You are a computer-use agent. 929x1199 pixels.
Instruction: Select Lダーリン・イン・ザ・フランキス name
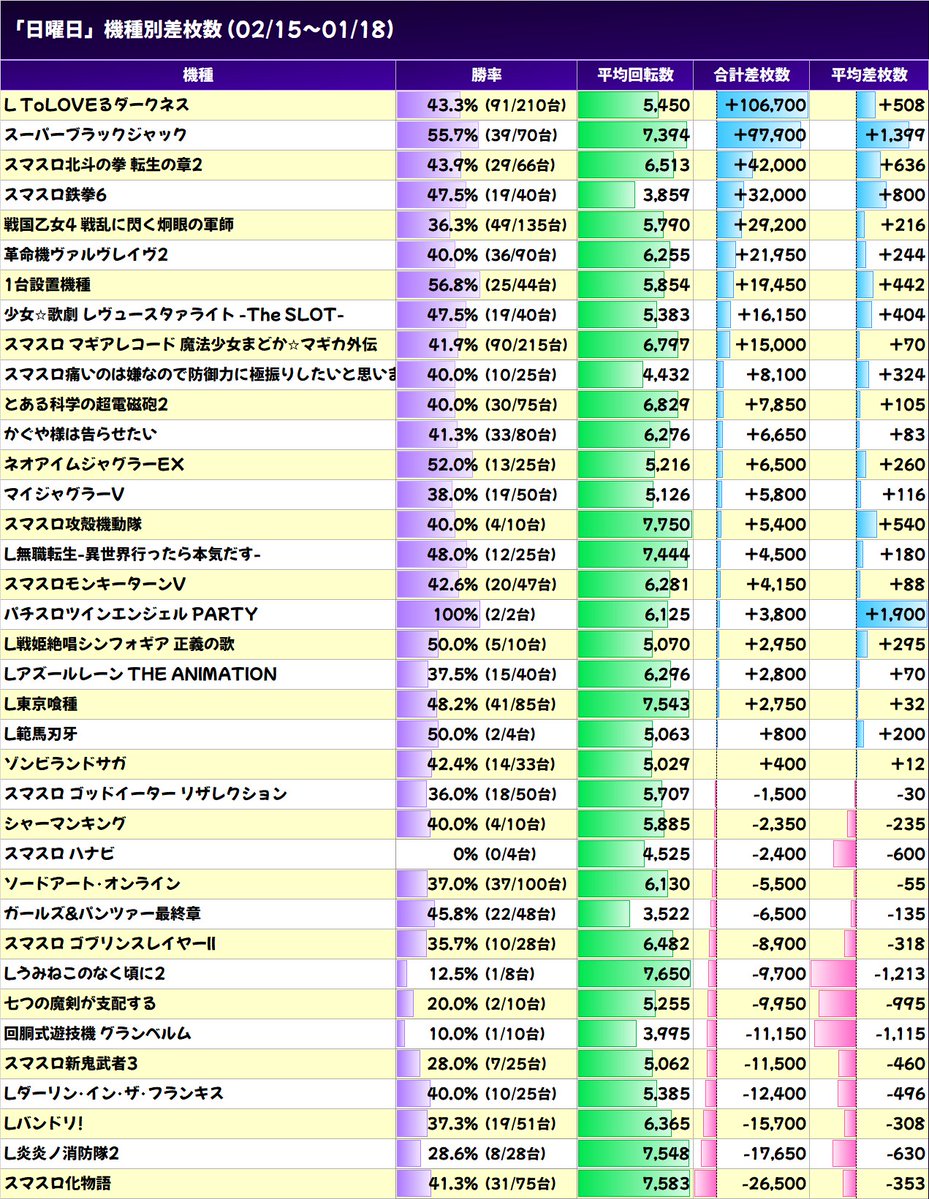[x=114, y=1093]
